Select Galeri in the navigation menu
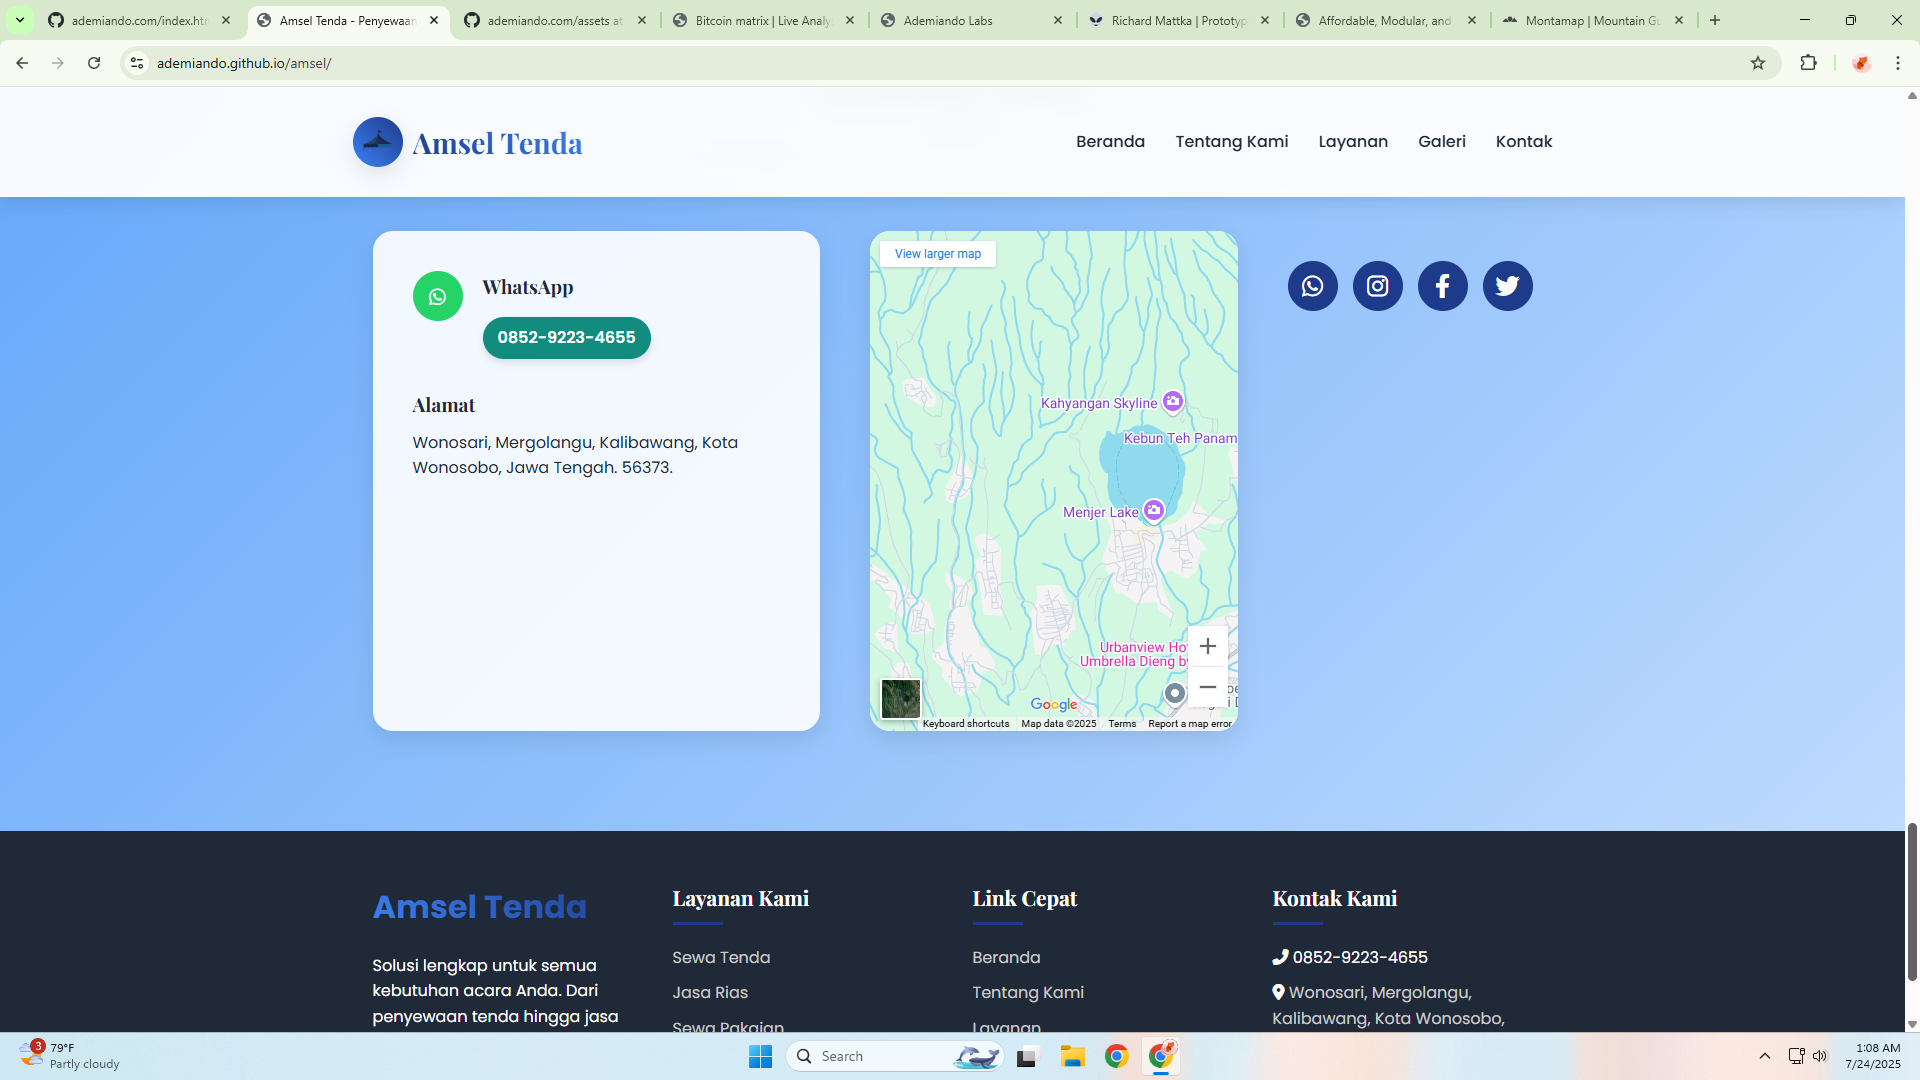This screenshot has height=1080, width=1920. [x=1441, y=141]
